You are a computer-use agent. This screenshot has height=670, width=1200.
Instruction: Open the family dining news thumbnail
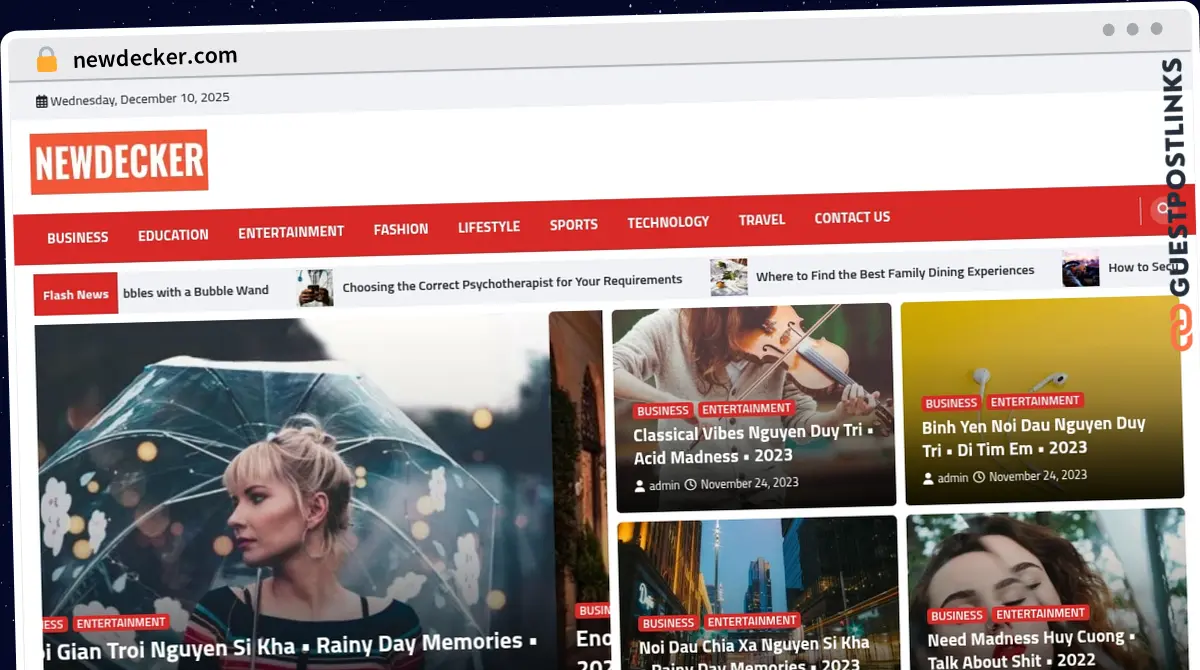coord(729,277)
